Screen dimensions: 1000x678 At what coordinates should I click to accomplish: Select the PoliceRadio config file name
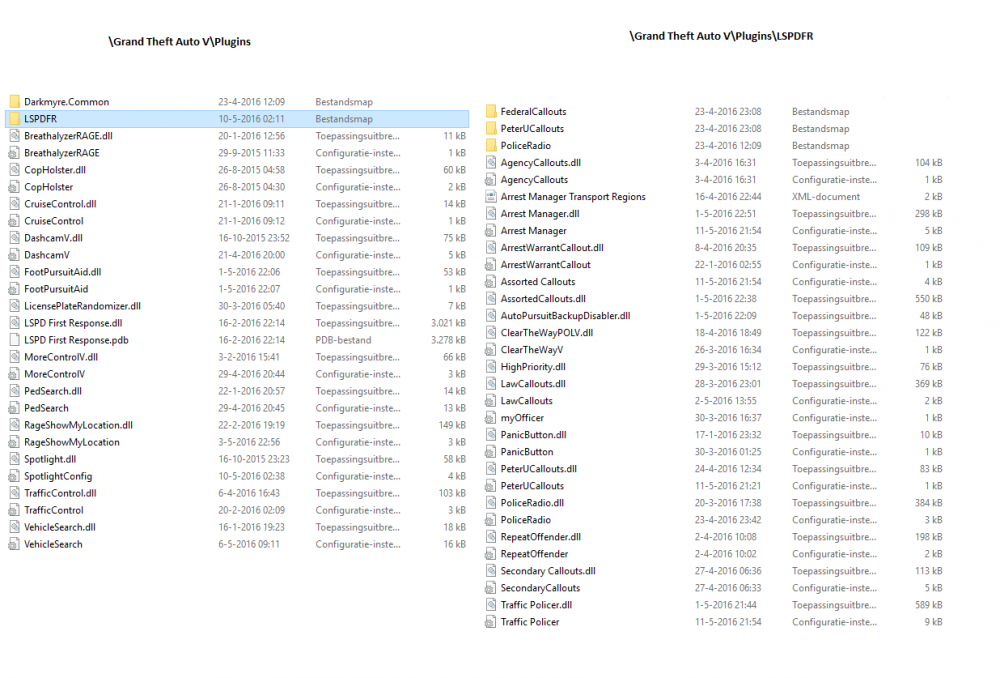tap(526, 520)
